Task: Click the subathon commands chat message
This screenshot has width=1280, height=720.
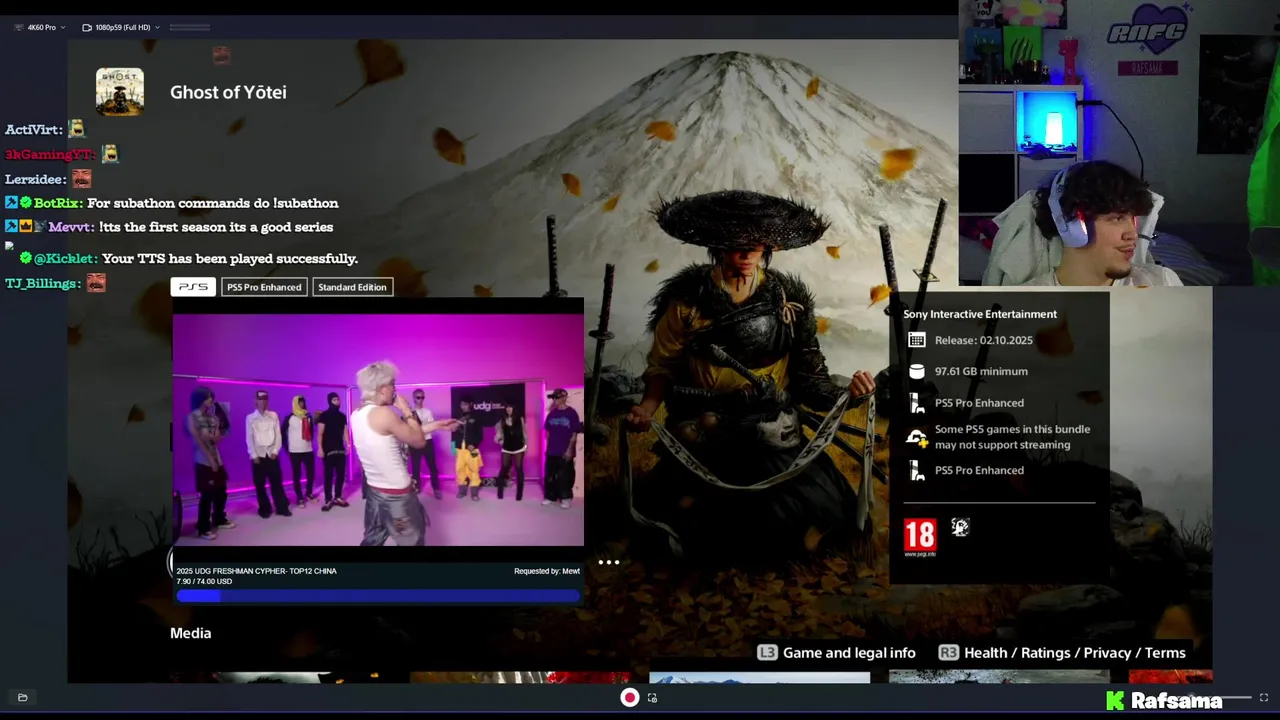Action: 213,203
